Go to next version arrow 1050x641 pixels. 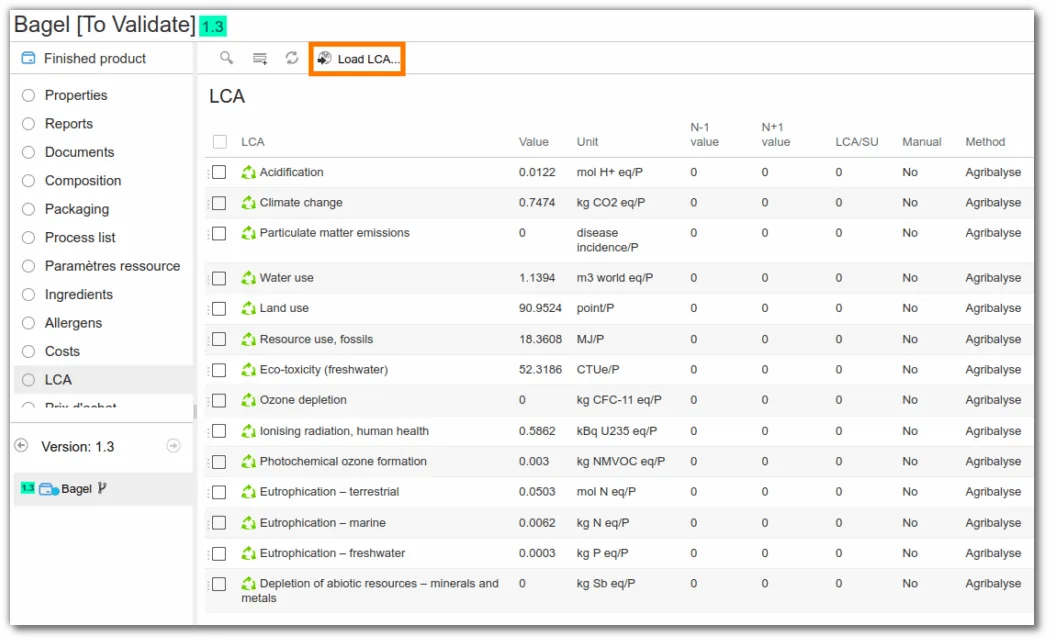(173, 445)
